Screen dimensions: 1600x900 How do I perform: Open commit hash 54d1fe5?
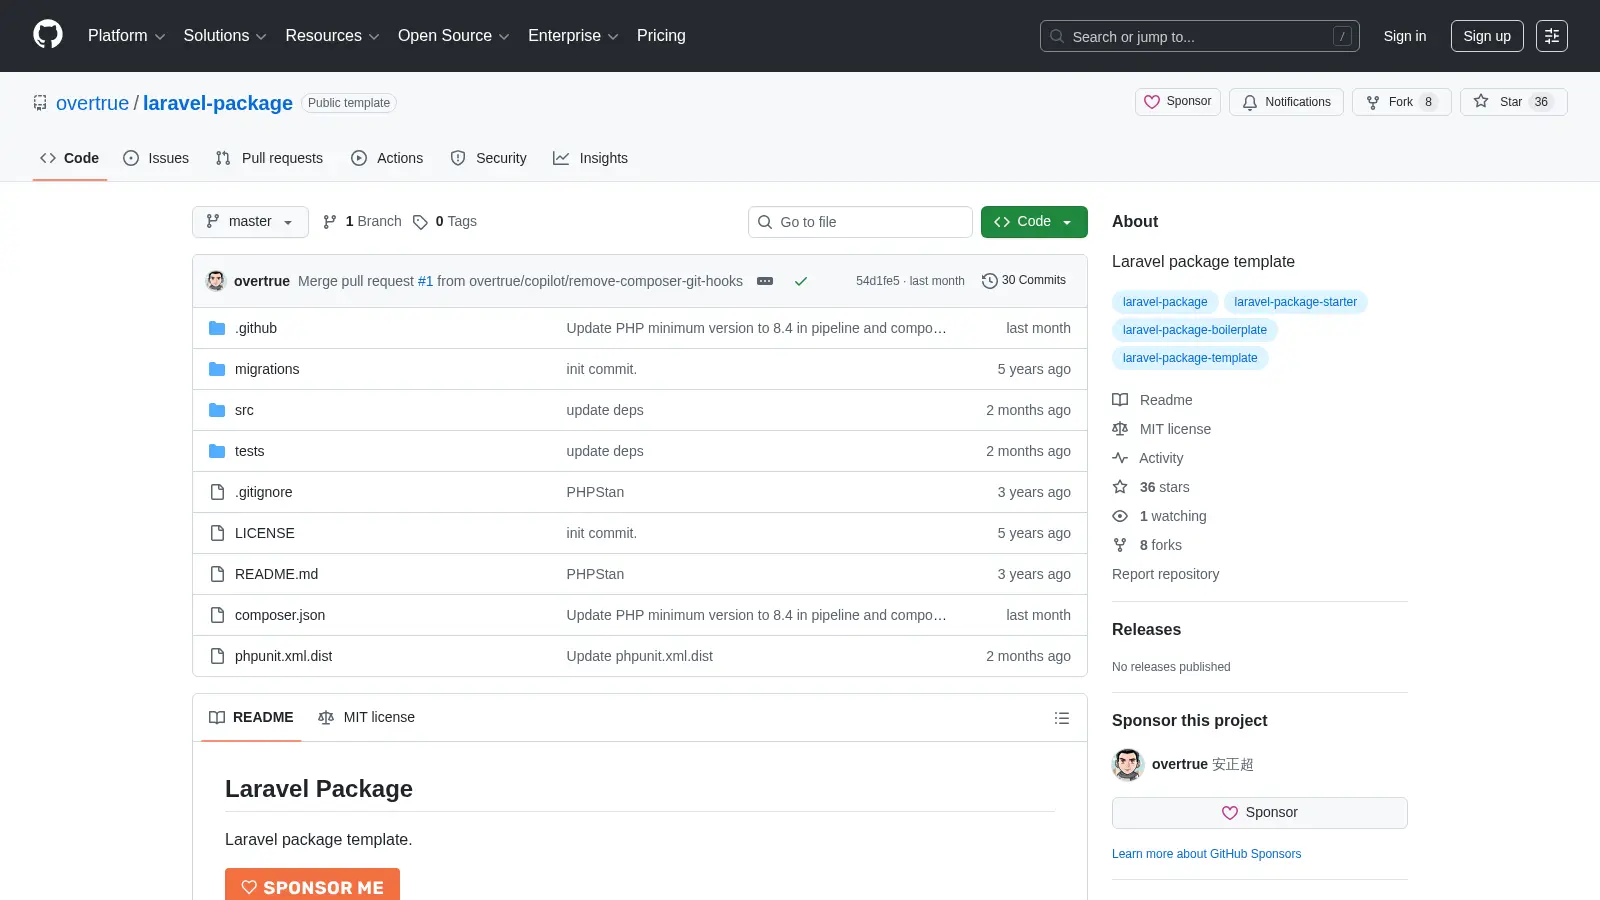(x=878, y=281)
